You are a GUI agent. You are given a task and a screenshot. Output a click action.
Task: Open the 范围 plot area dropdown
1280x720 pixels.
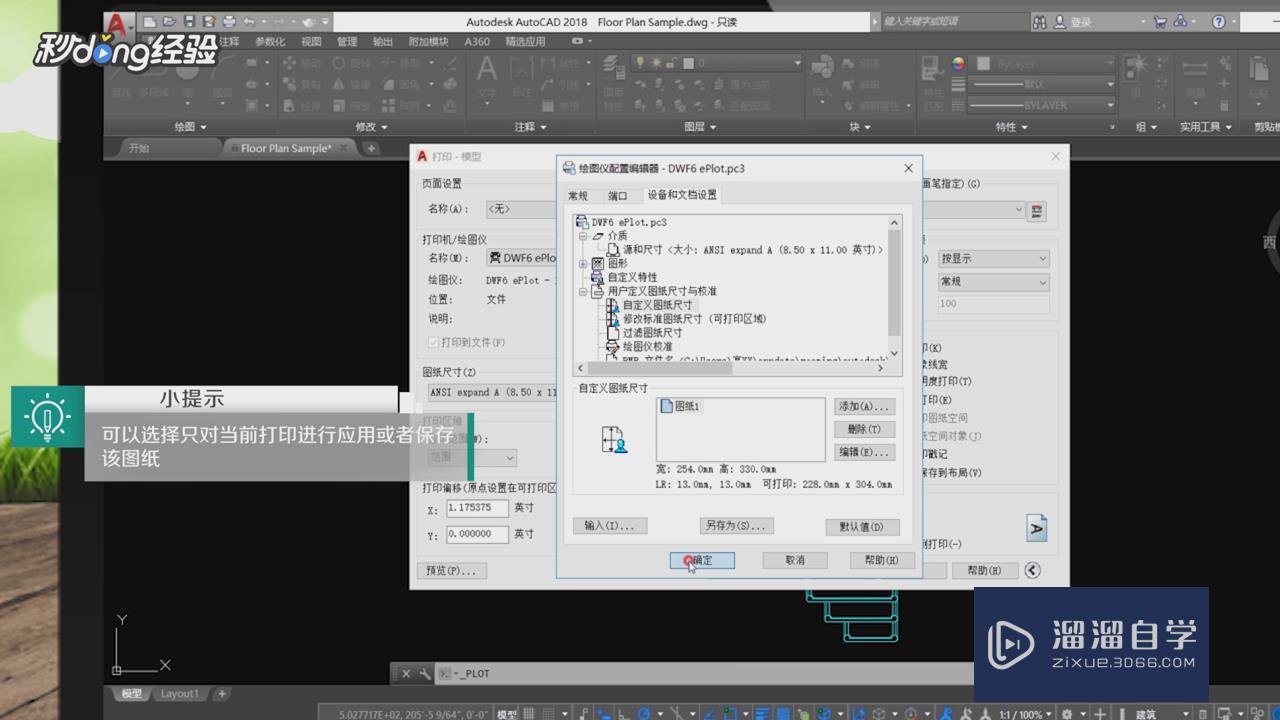[471, 457]
